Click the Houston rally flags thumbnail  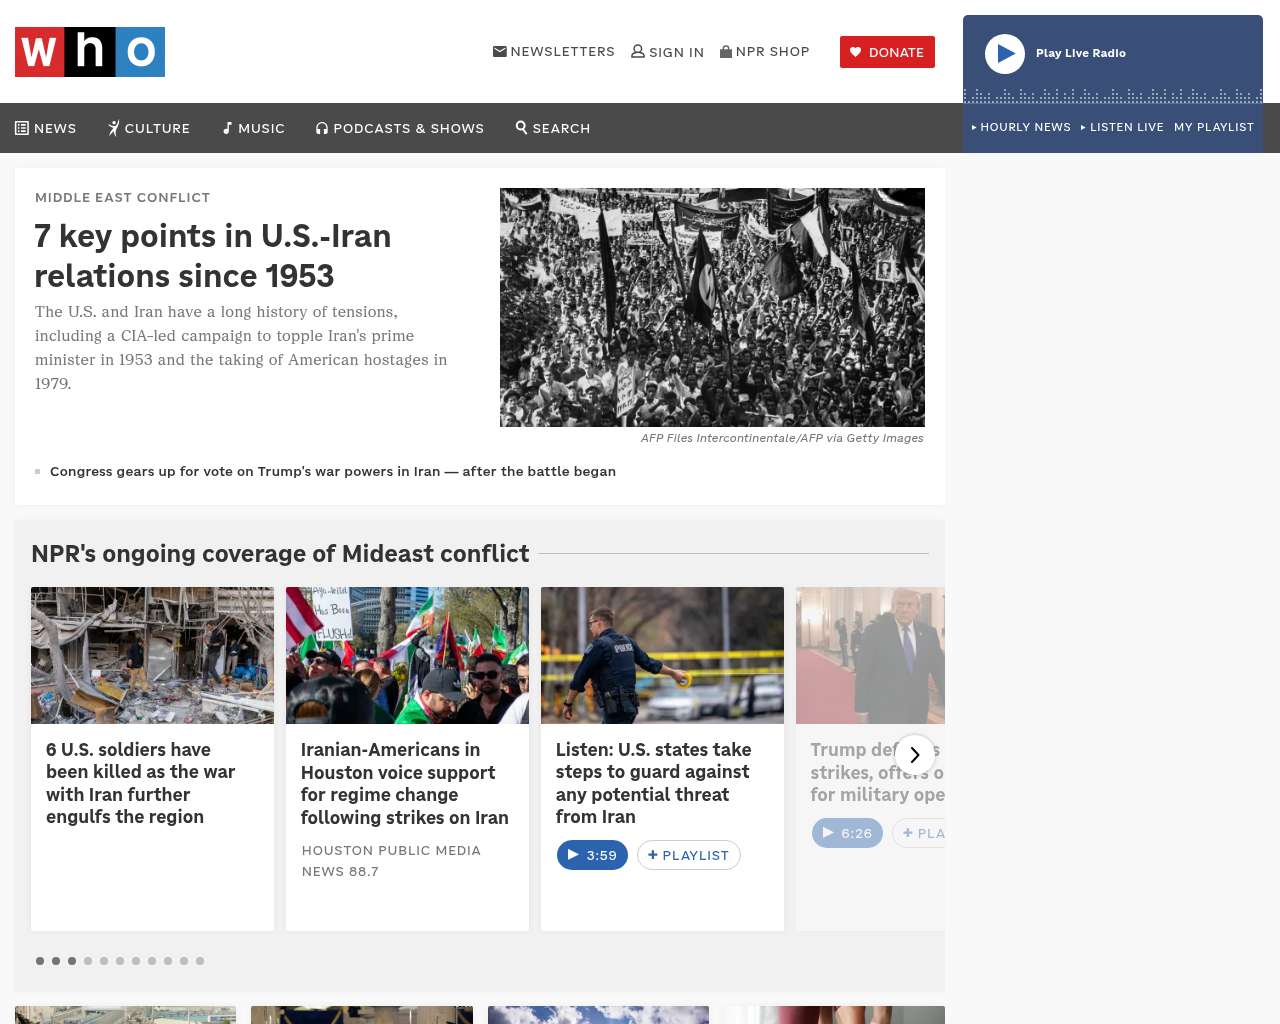pyautogui.click(x=407, y=655)
